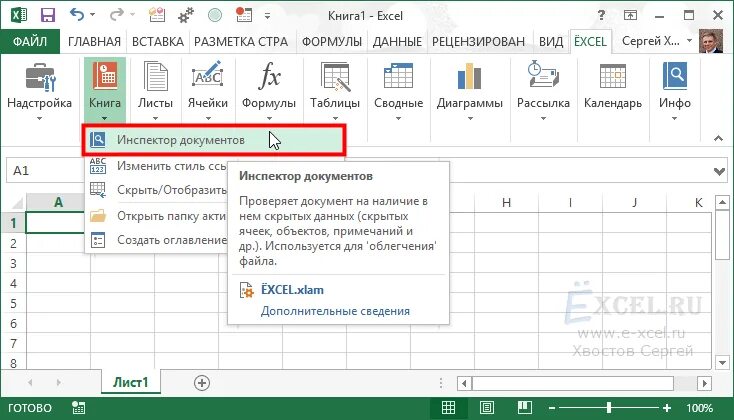Image resolution: width=734 pixels, height=420 pixels.
Task: Open the Сводные menu
Action: coord(398,91)
